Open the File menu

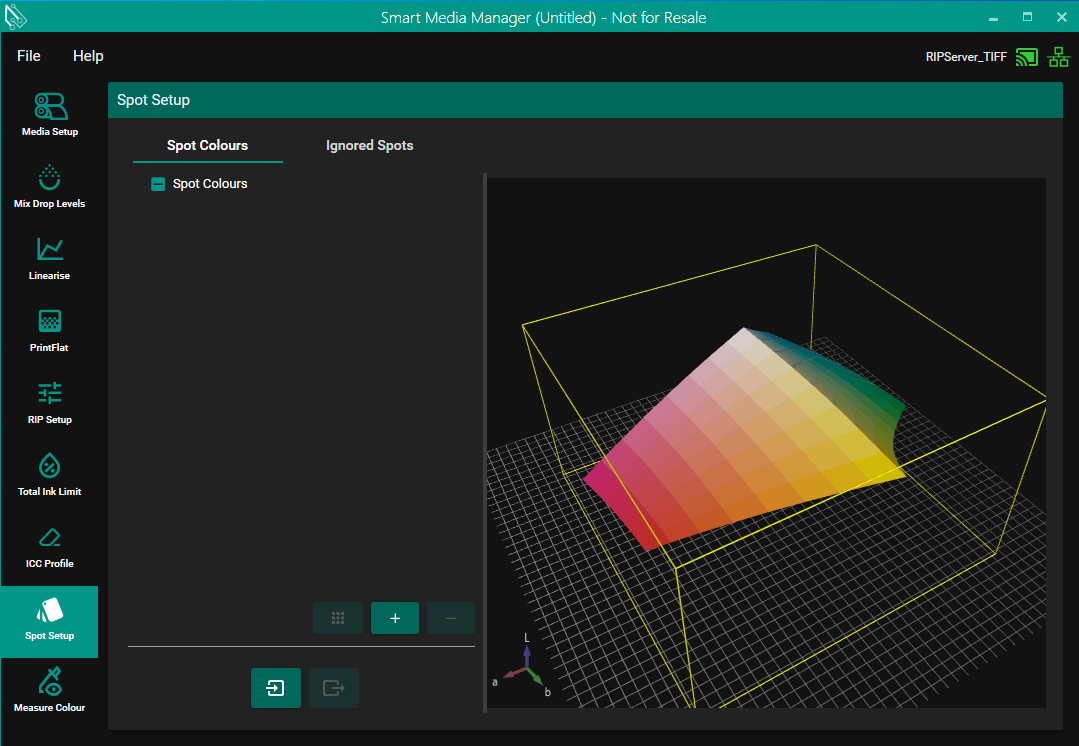pos(29,56)
